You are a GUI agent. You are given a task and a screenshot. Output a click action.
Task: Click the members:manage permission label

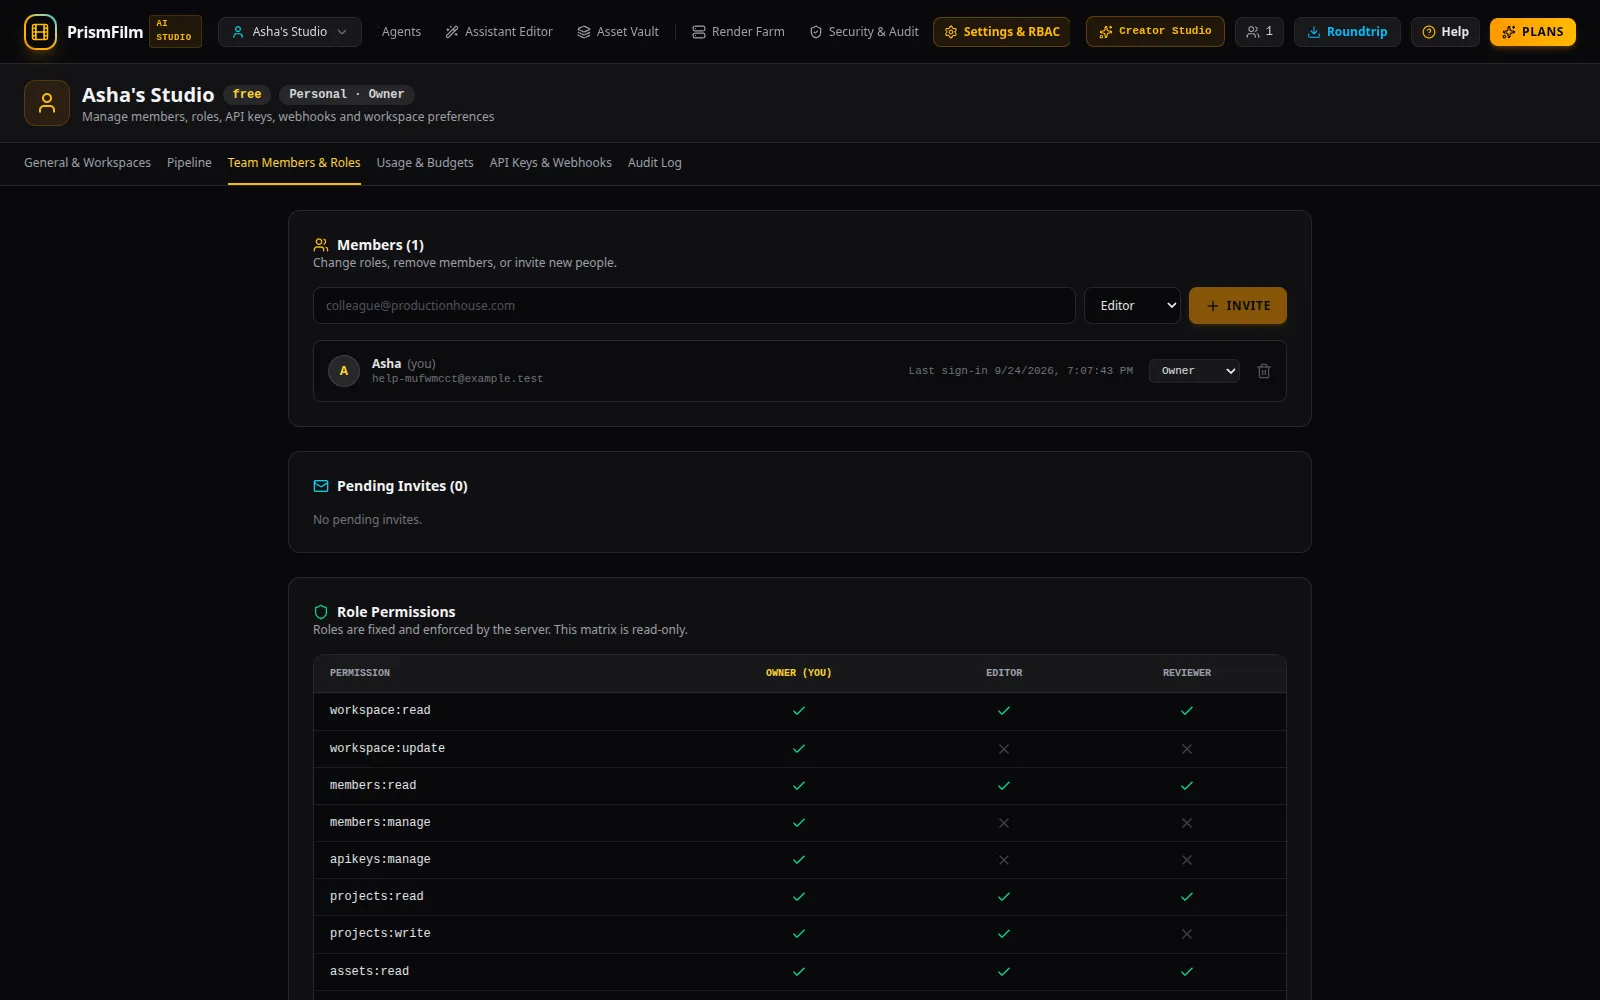click(380, 823)
